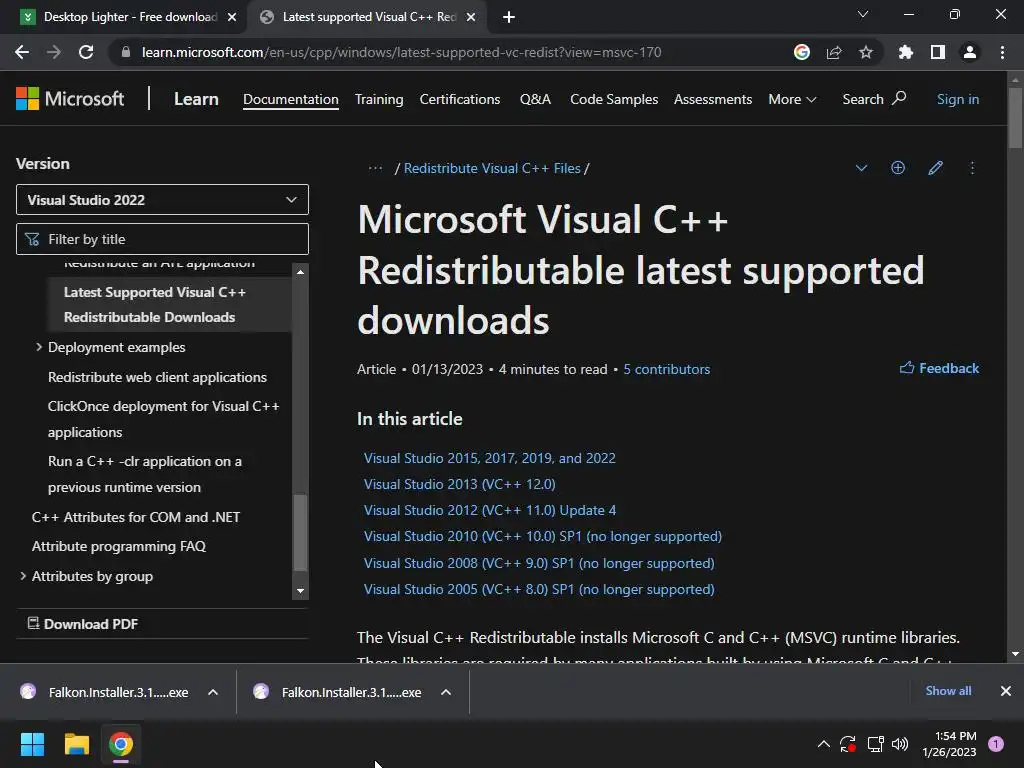Jump to Visual Studio 2005 SP1 section
Image resolution: width=1024 pixels, height=768 pixels.
pyautogui.click(x=539, y=589)
